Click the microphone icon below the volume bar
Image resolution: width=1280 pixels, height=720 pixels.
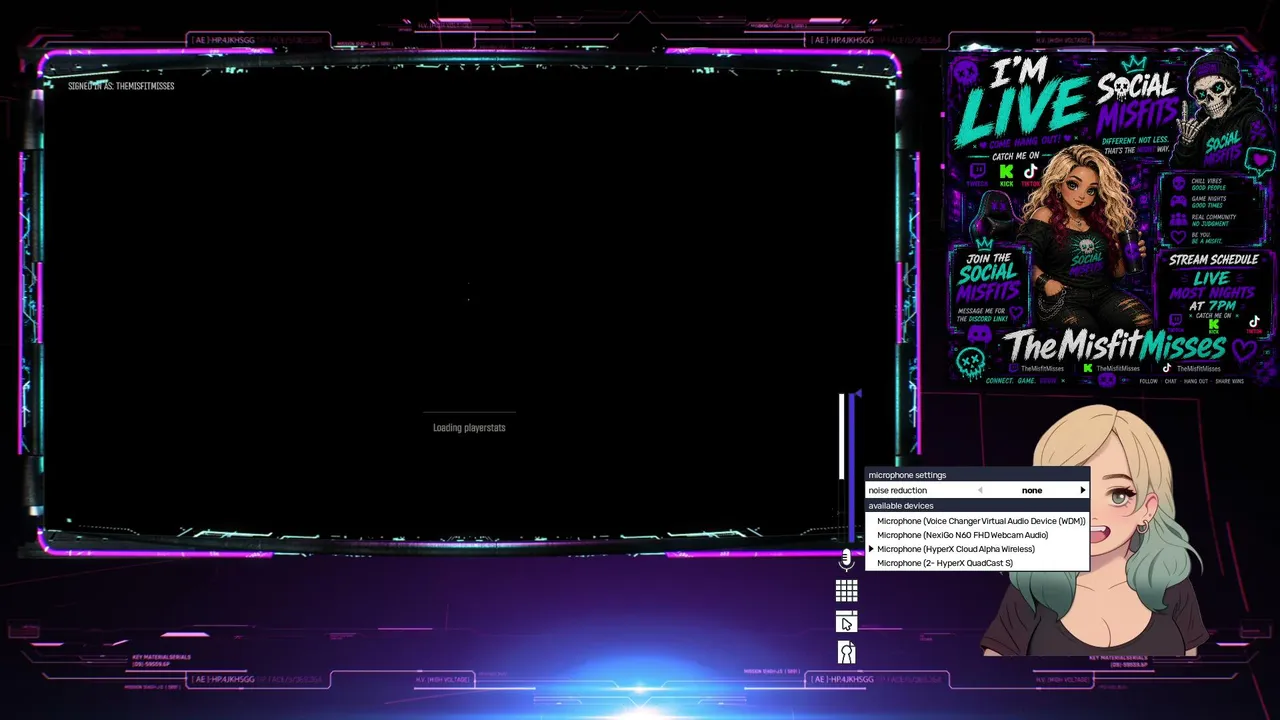(x=846, y=560)
